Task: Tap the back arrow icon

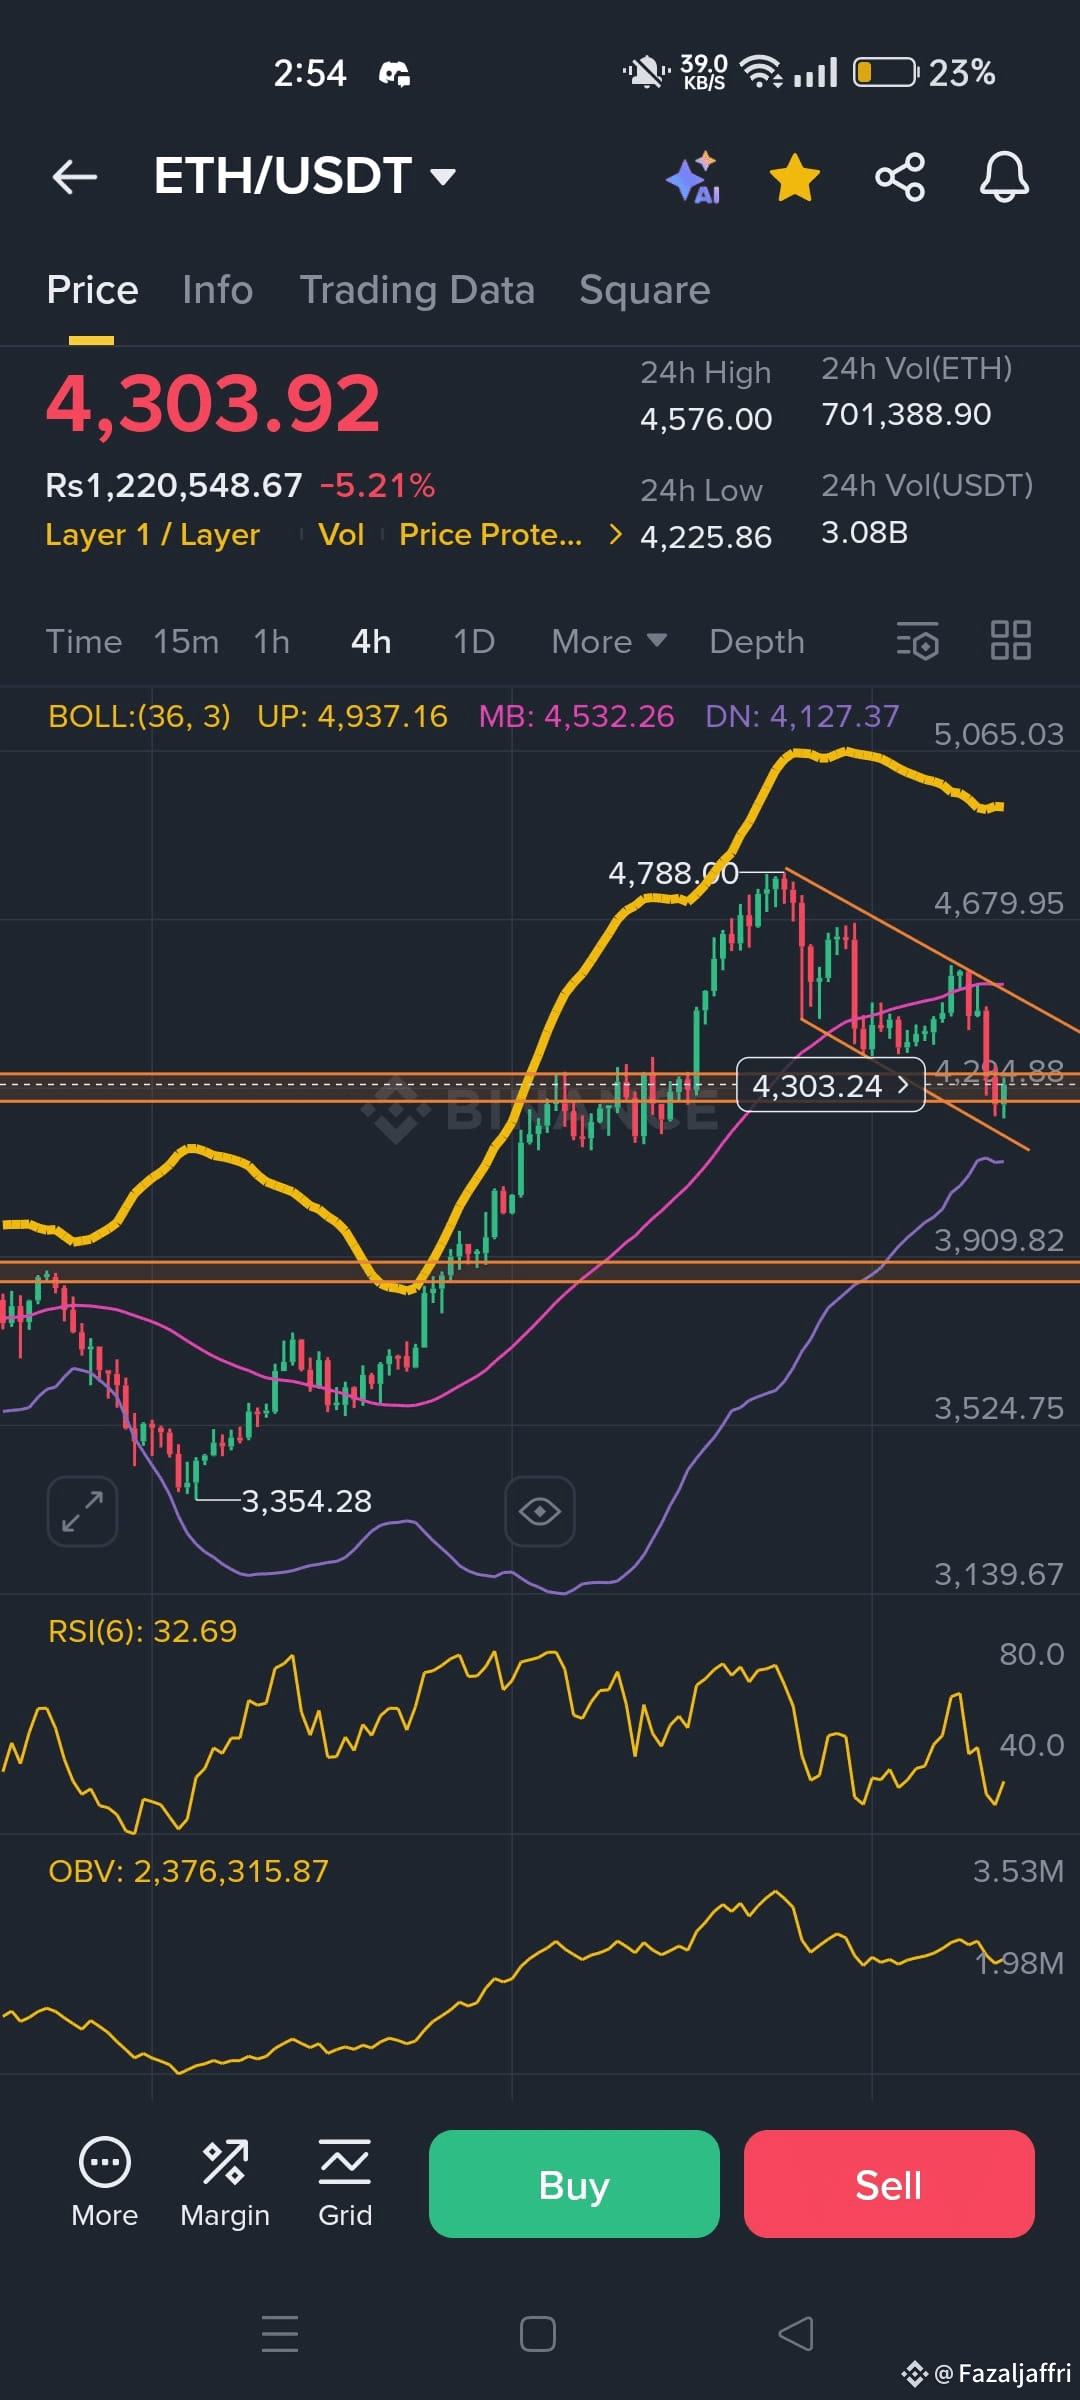Action: pyautogui.click(x=75, y=178)
